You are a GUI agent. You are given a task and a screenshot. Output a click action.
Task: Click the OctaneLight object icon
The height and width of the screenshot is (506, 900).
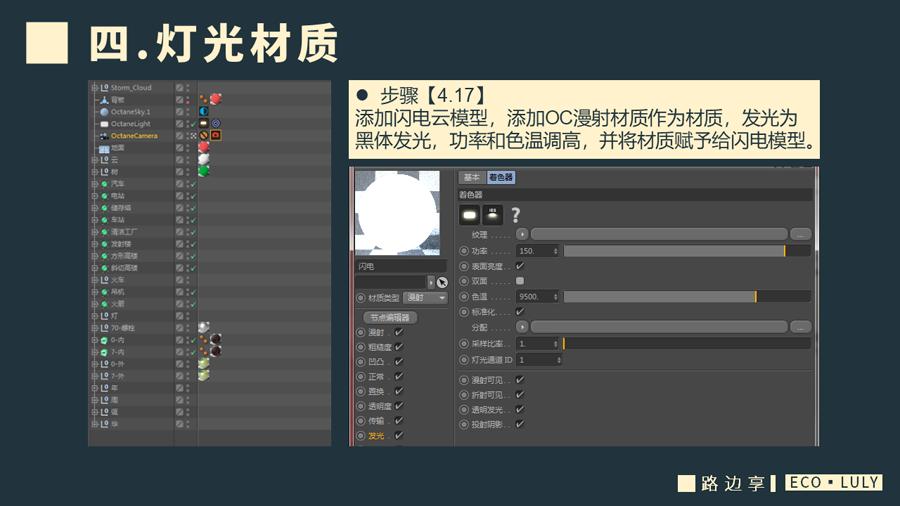click(104, 124)
